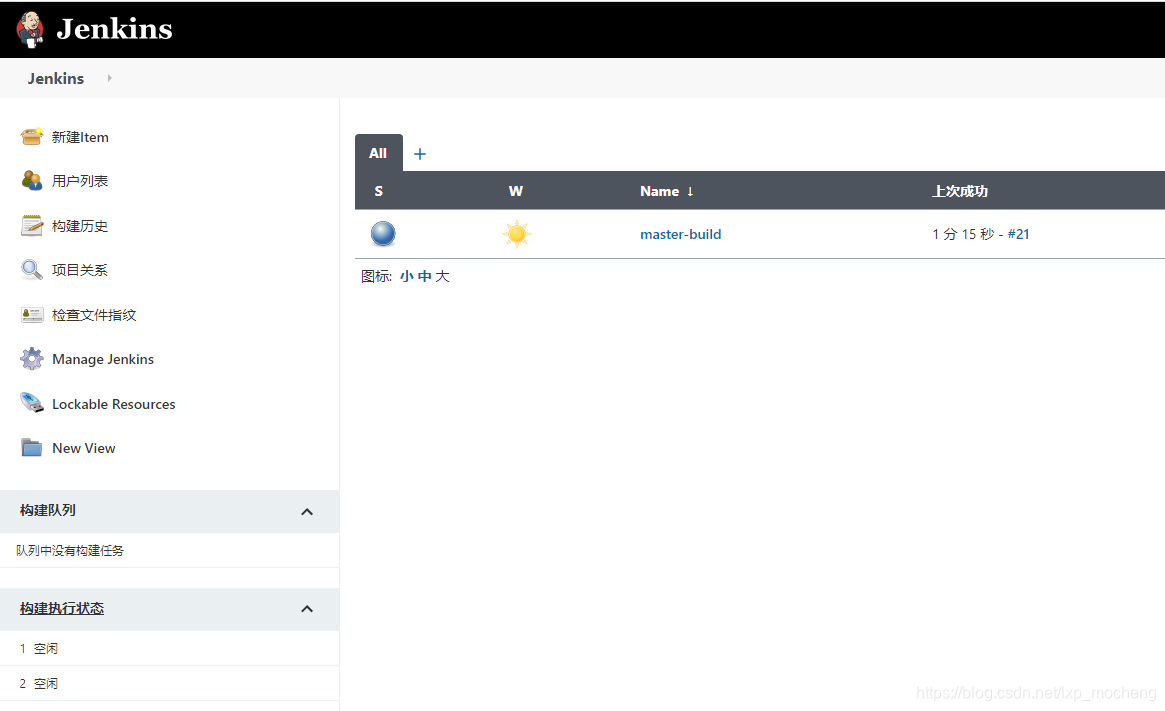Open the master-build job link
The width and height of the screenshot is (1165, 711).
tap(681, 234)
